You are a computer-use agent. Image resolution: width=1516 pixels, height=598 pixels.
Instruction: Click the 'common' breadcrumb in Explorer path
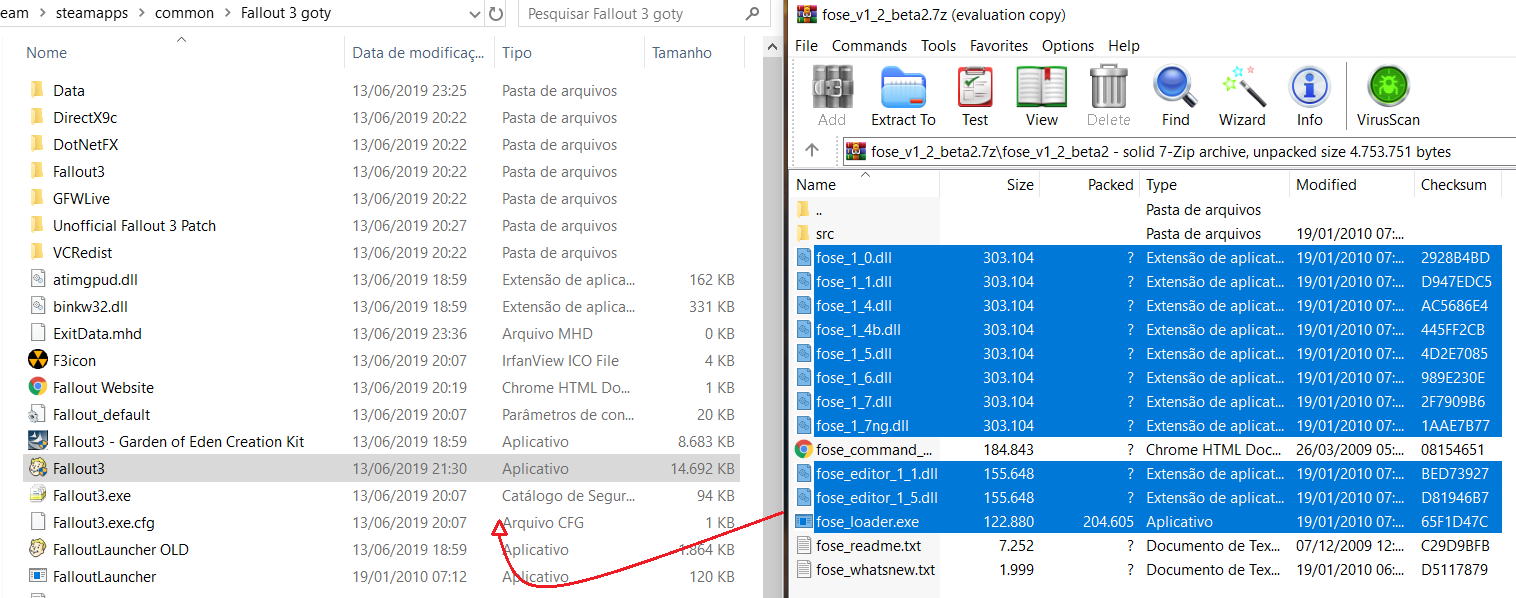184,14
